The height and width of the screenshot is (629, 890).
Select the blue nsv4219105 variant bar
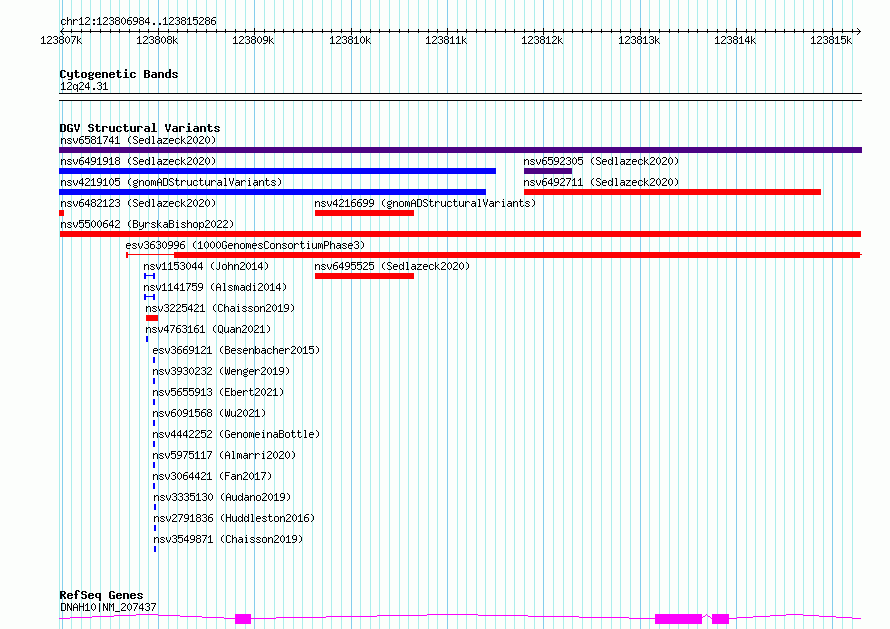272,192
